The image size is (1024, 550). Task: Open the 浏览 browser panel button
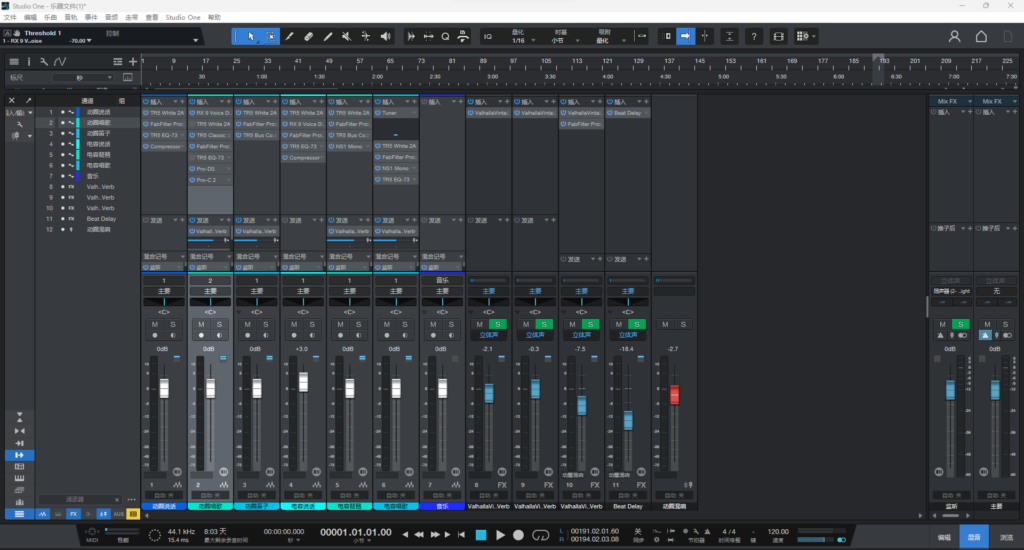click(1007, 537)
